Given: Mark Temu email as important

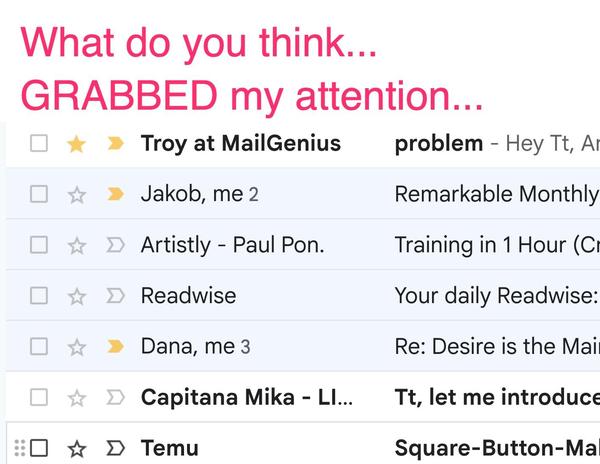Looking at the screenshot, I should tap(115, 448).
